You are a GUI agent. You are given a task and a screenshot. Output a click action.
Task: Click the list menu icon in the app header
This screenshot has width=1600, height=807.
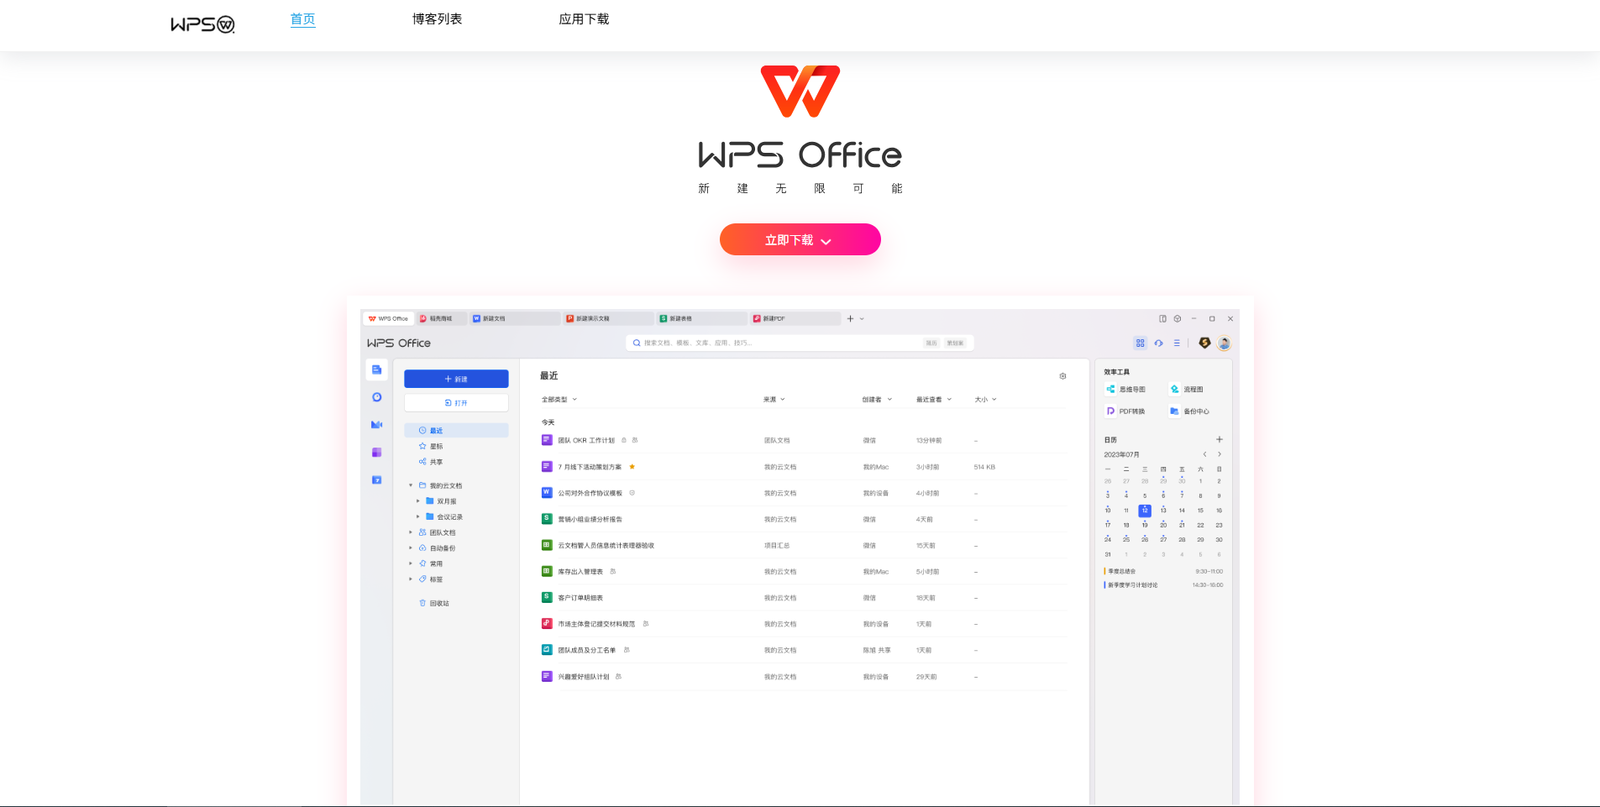(x=1177, y=343)
